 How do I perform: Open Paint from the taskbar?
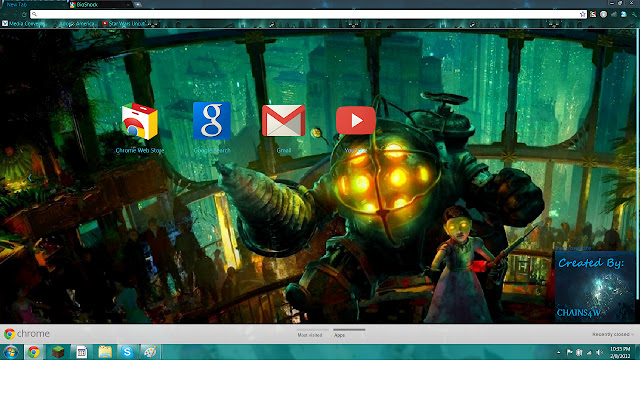[x=150, y=352]
